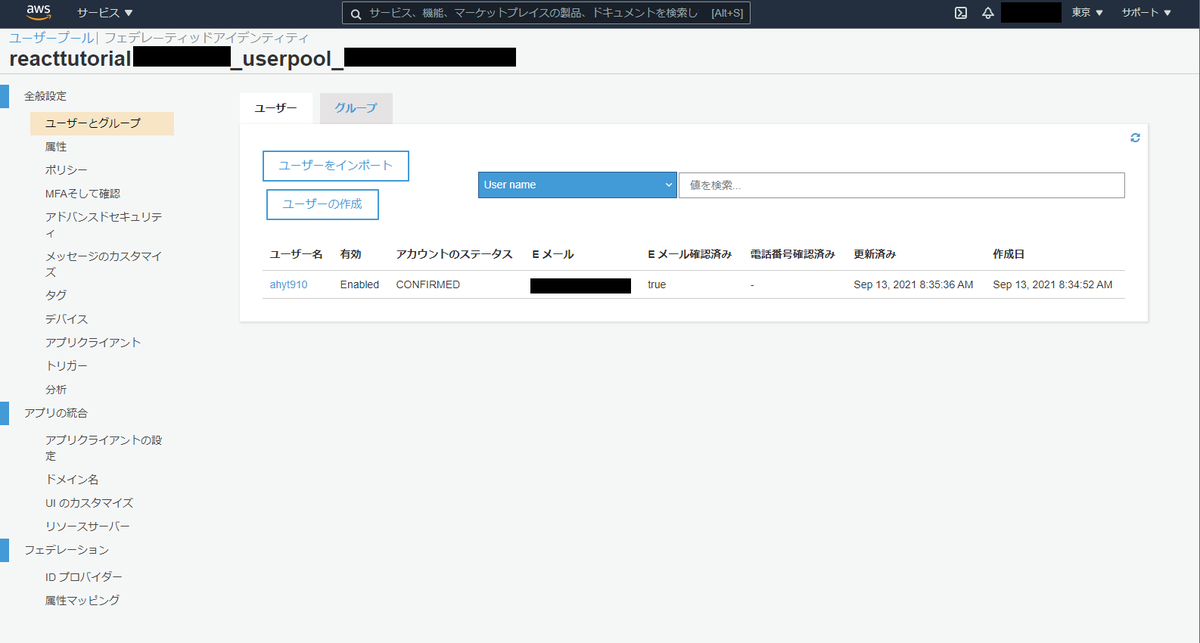The height and width of the screenshot is (643, 1200).
Task: Click the 電話番号確認済み column header
Action: [792, 254]
